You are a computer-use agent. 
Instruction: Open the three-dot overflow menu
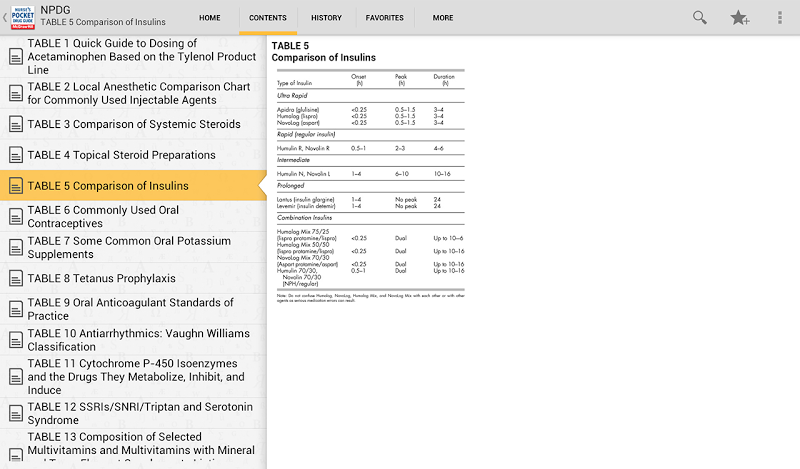(x=780, y=18)
